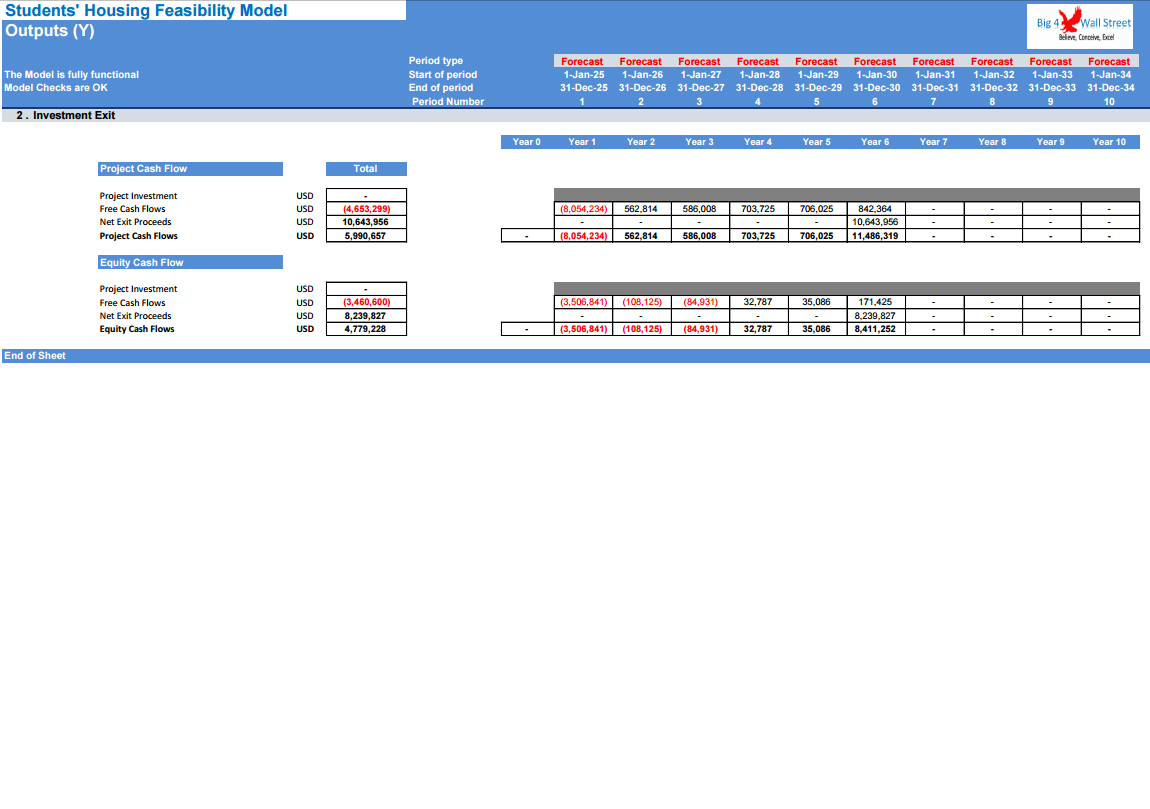Screen dimensions: 1150x809
Task: Select the equity free cash flows total (3,460,600)
Action: tap(366, 301)
